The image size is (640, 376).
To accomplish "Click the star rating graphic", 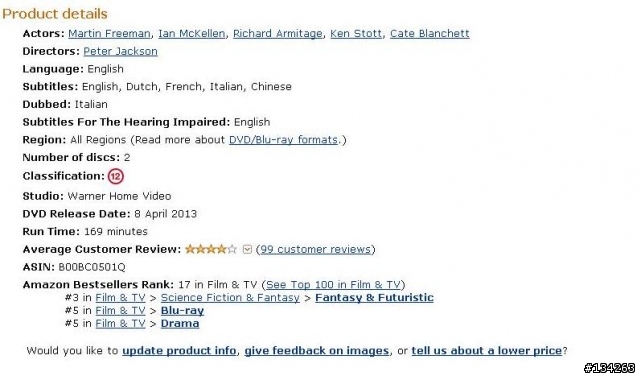I will coord(211,249).
